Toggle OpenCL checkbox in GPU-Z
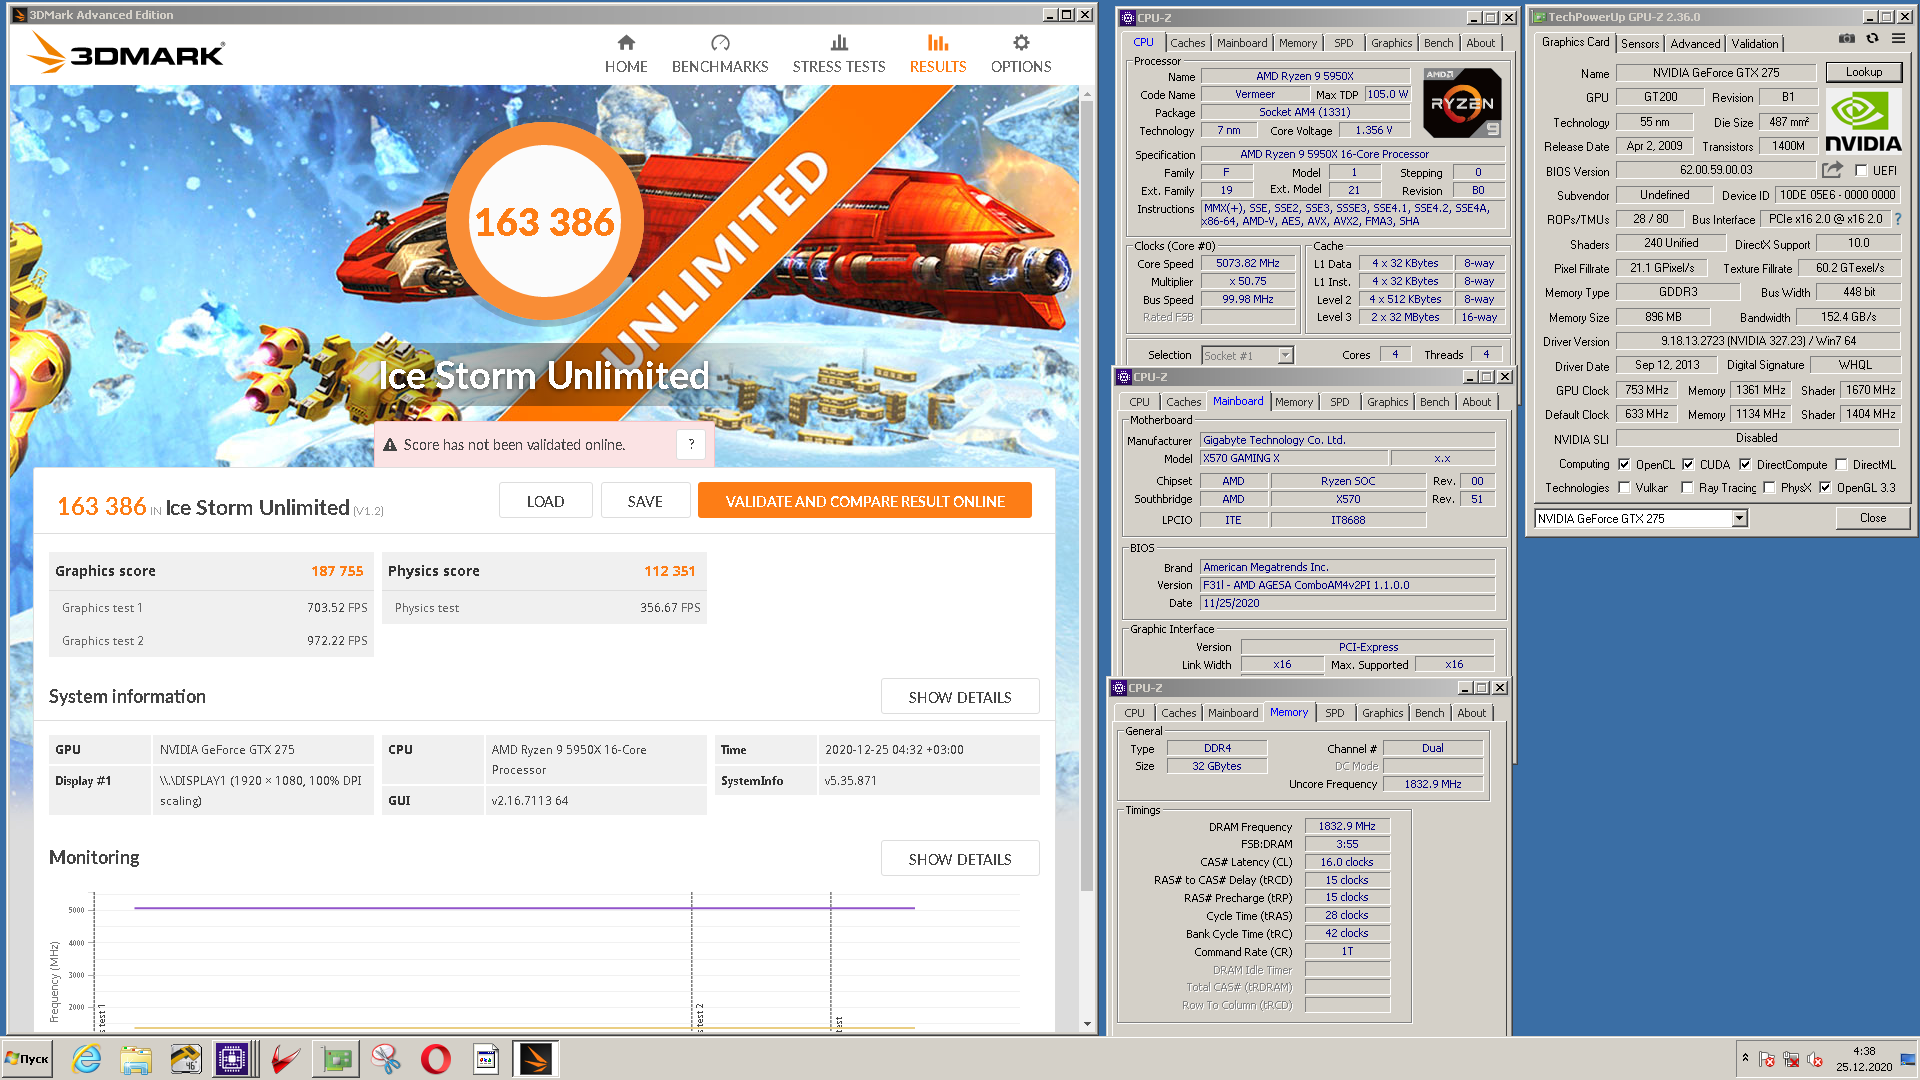This screenshot has width=1920, height=1080. [1625, 464]
